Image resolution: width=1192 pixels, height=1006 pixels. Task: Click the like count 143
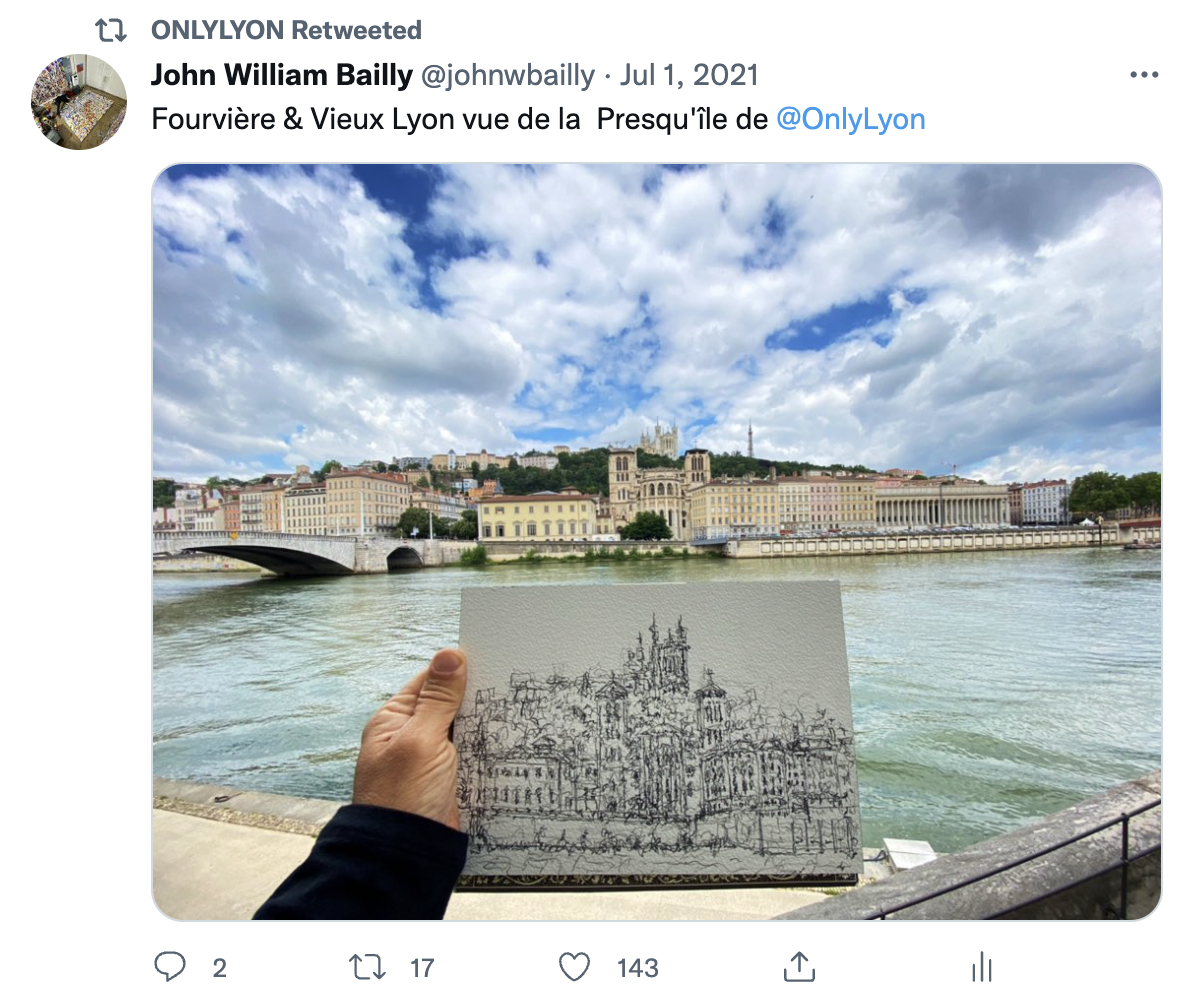pyautogui.click(x=637, y=968)
